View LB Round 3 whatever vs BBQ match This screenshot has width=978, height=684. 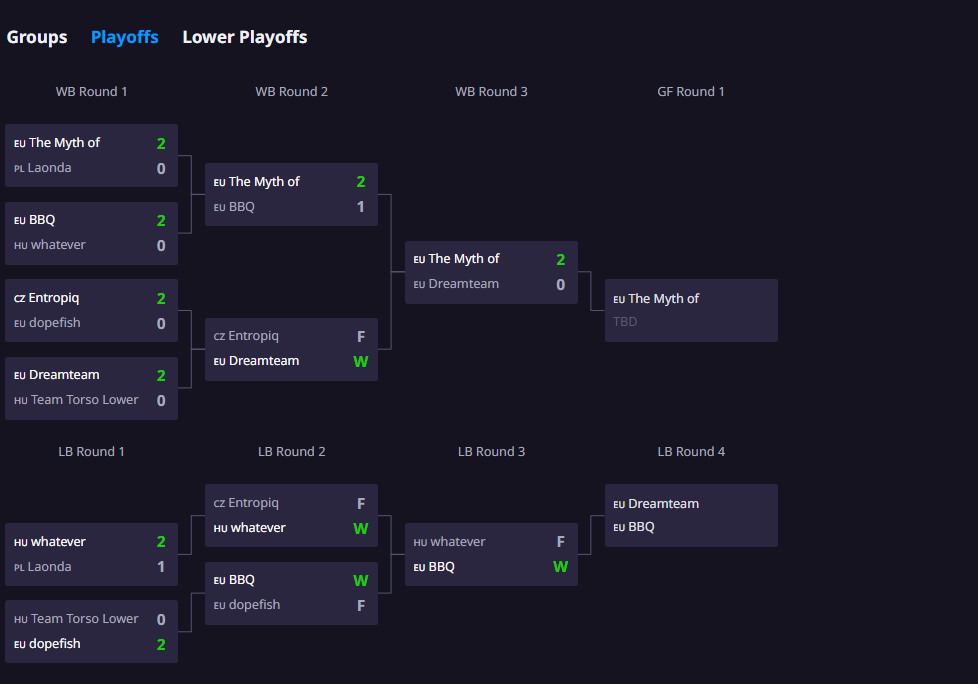tap(491, 554)
